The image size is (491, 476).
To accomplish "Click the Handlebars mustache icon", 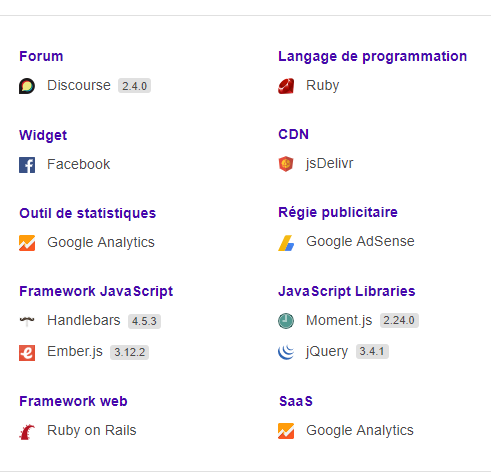I will click(x=27, y=321).
